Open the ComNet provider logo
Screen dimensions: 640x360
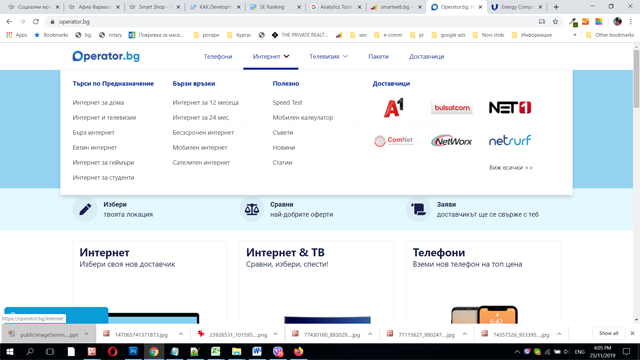click(x=393, y=141)
